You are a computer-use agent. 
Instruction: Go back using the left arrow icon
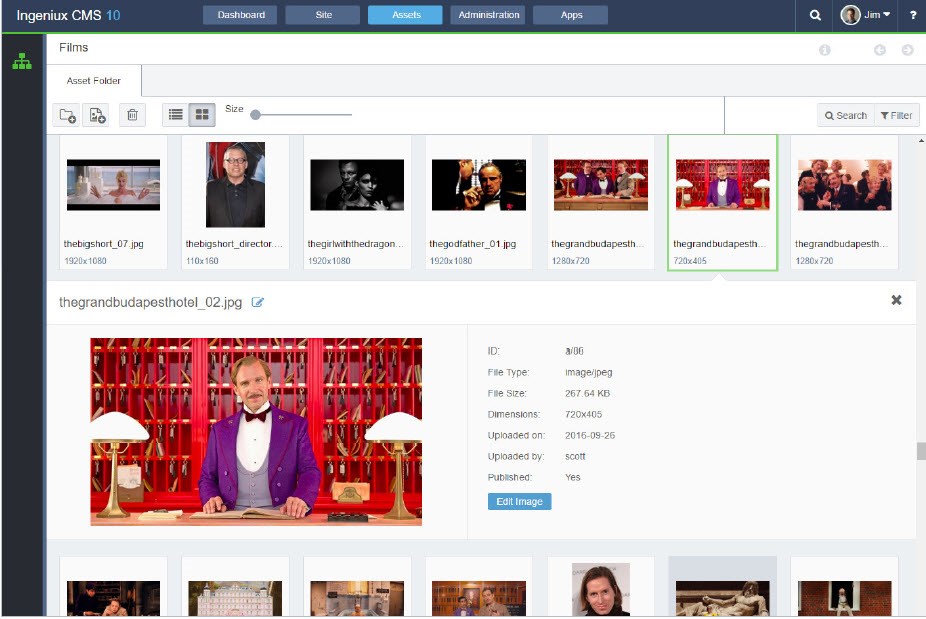(879, 50)
